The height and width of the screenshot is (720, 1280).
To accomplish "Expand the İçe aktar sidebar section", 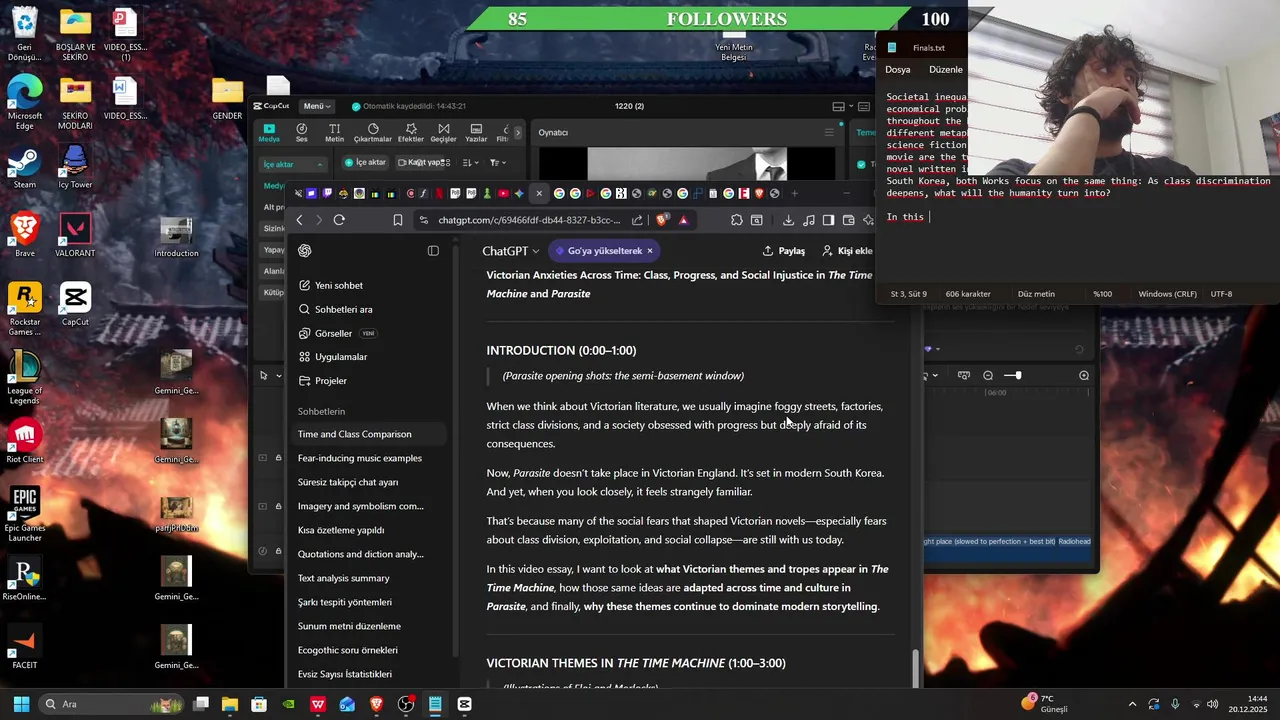I will [292, 164].
